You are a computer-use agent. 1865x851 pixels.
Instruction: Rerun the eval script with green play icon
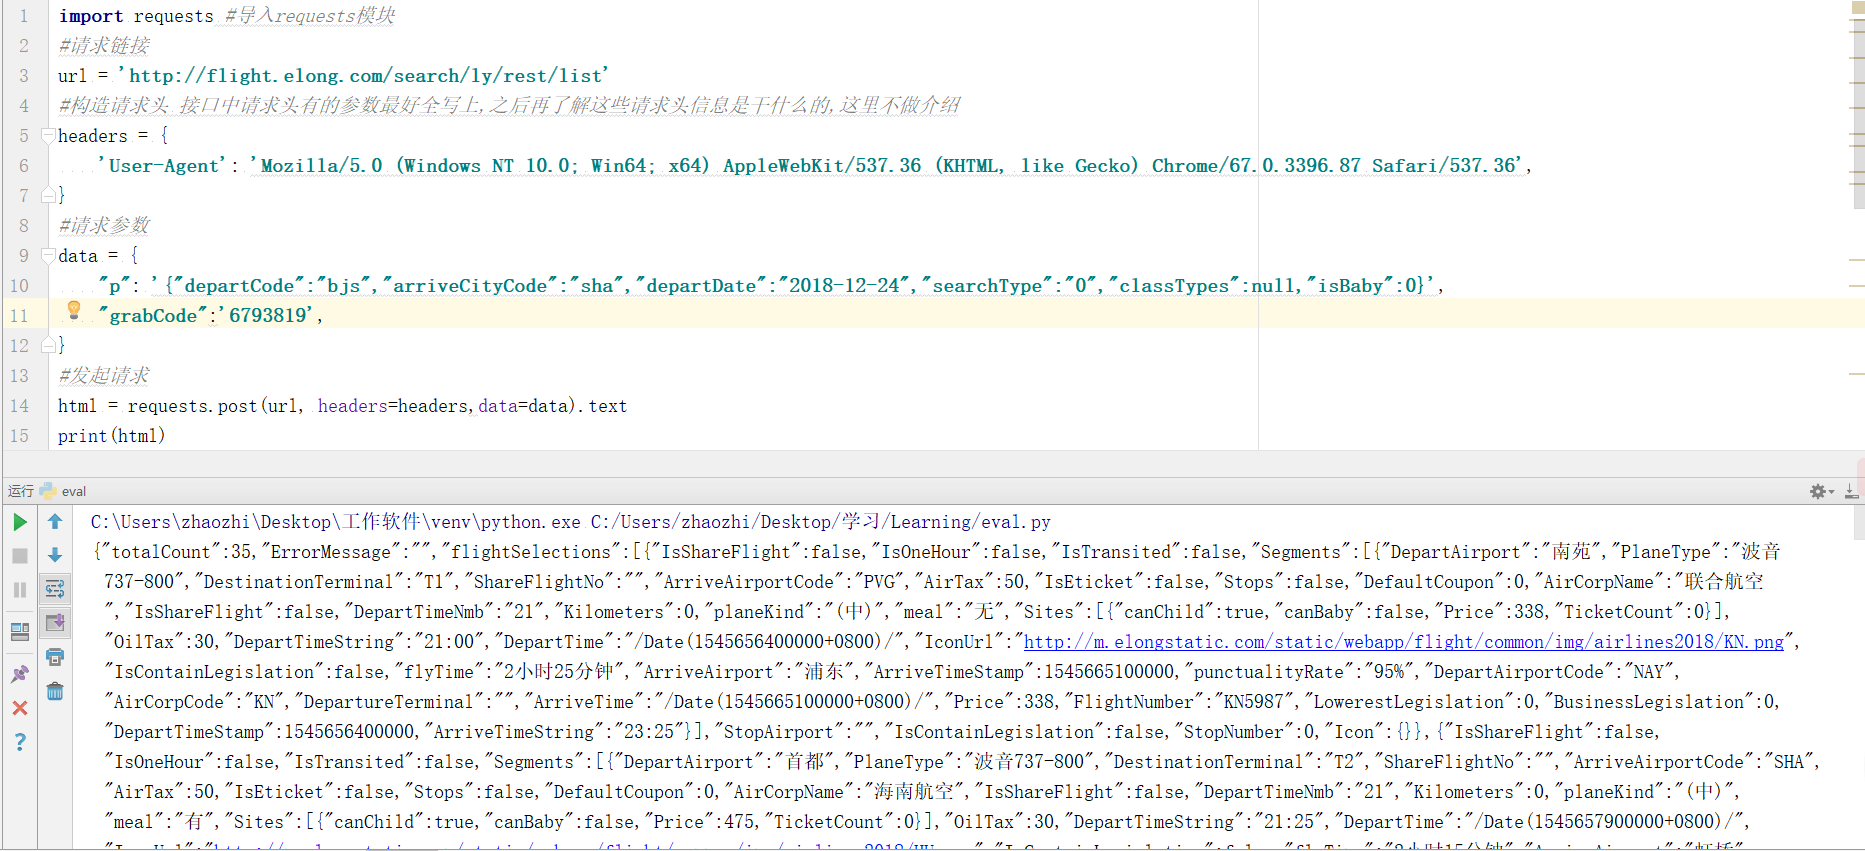20,522
